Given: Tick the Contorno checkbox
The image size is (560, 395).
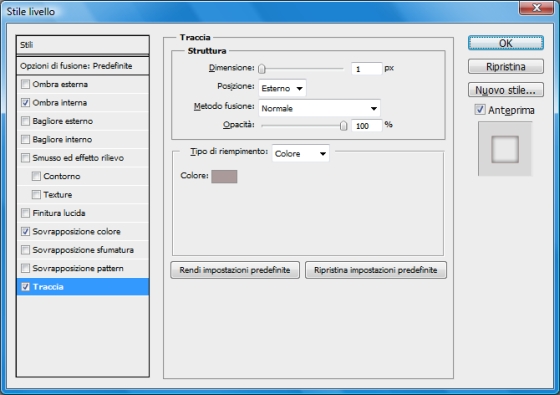Looking at the screenshot, I should click(36, 176).
